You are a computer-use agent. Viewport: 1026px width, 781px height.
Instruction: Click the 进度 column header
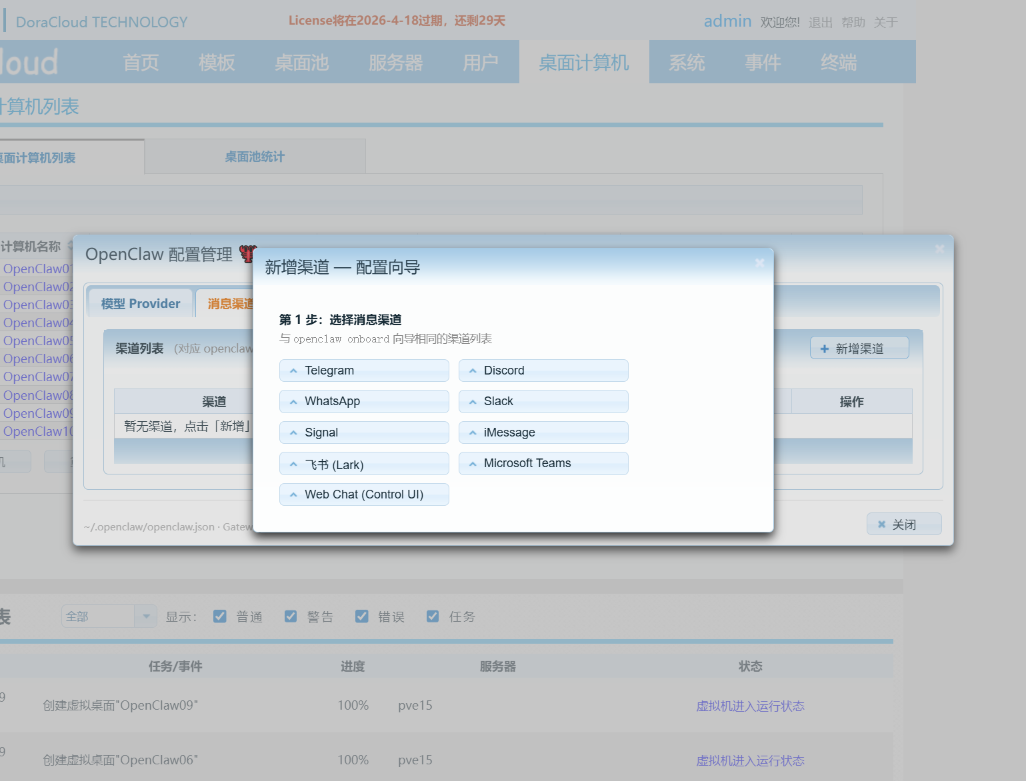[x=352, y=666]
